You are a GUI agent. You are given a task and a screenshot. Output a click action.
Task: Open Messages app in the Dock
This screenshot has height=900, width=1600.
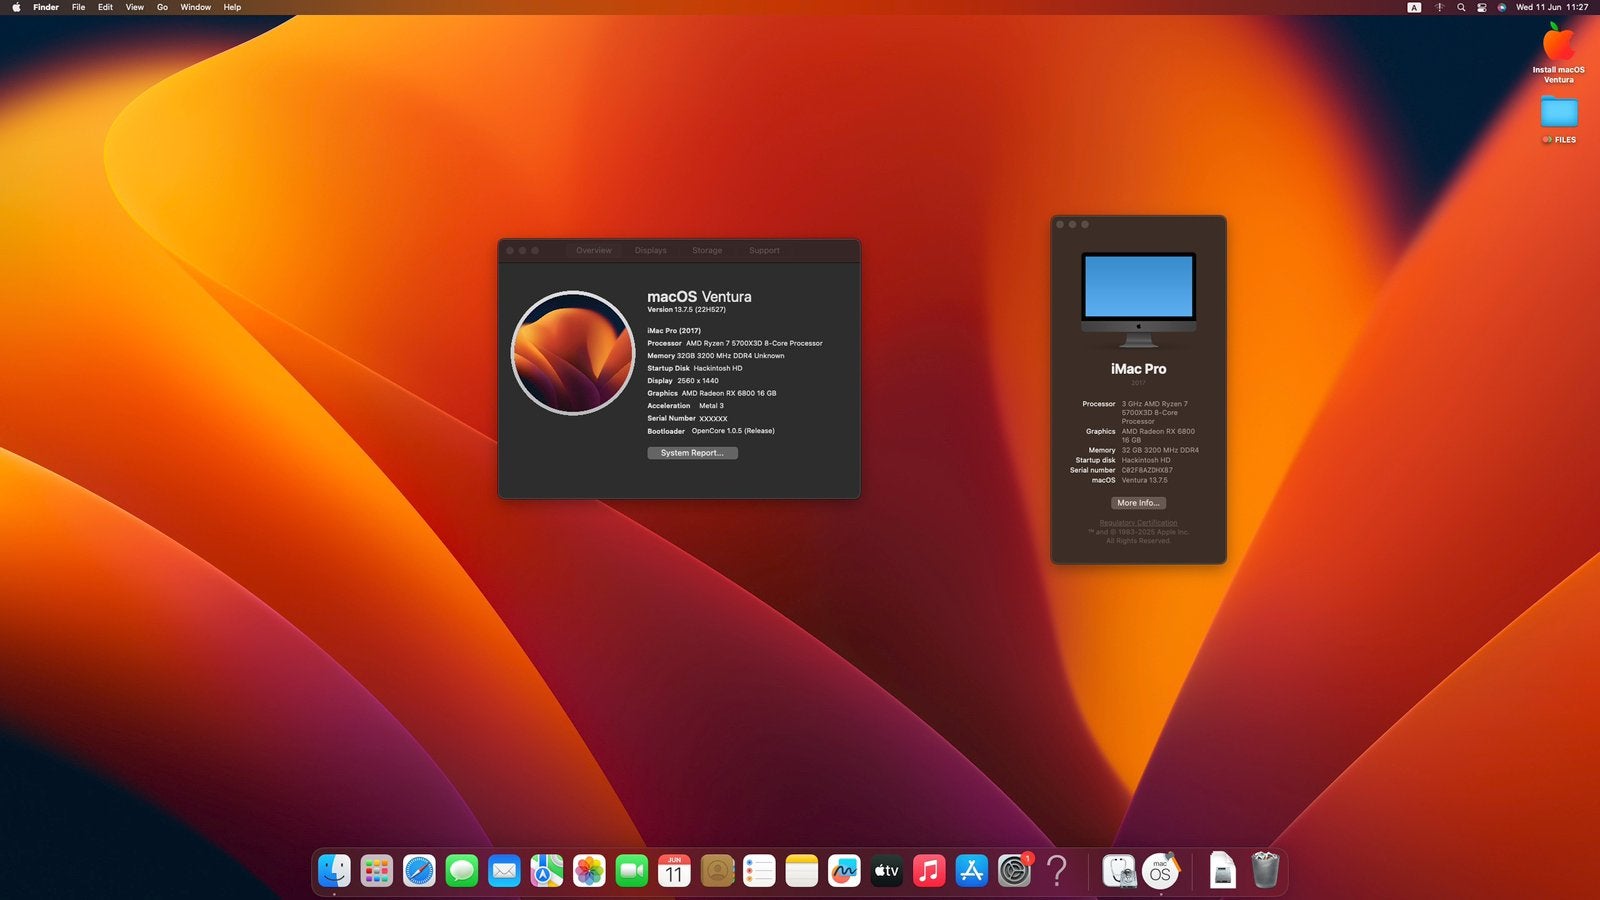[x=462, y=871]
